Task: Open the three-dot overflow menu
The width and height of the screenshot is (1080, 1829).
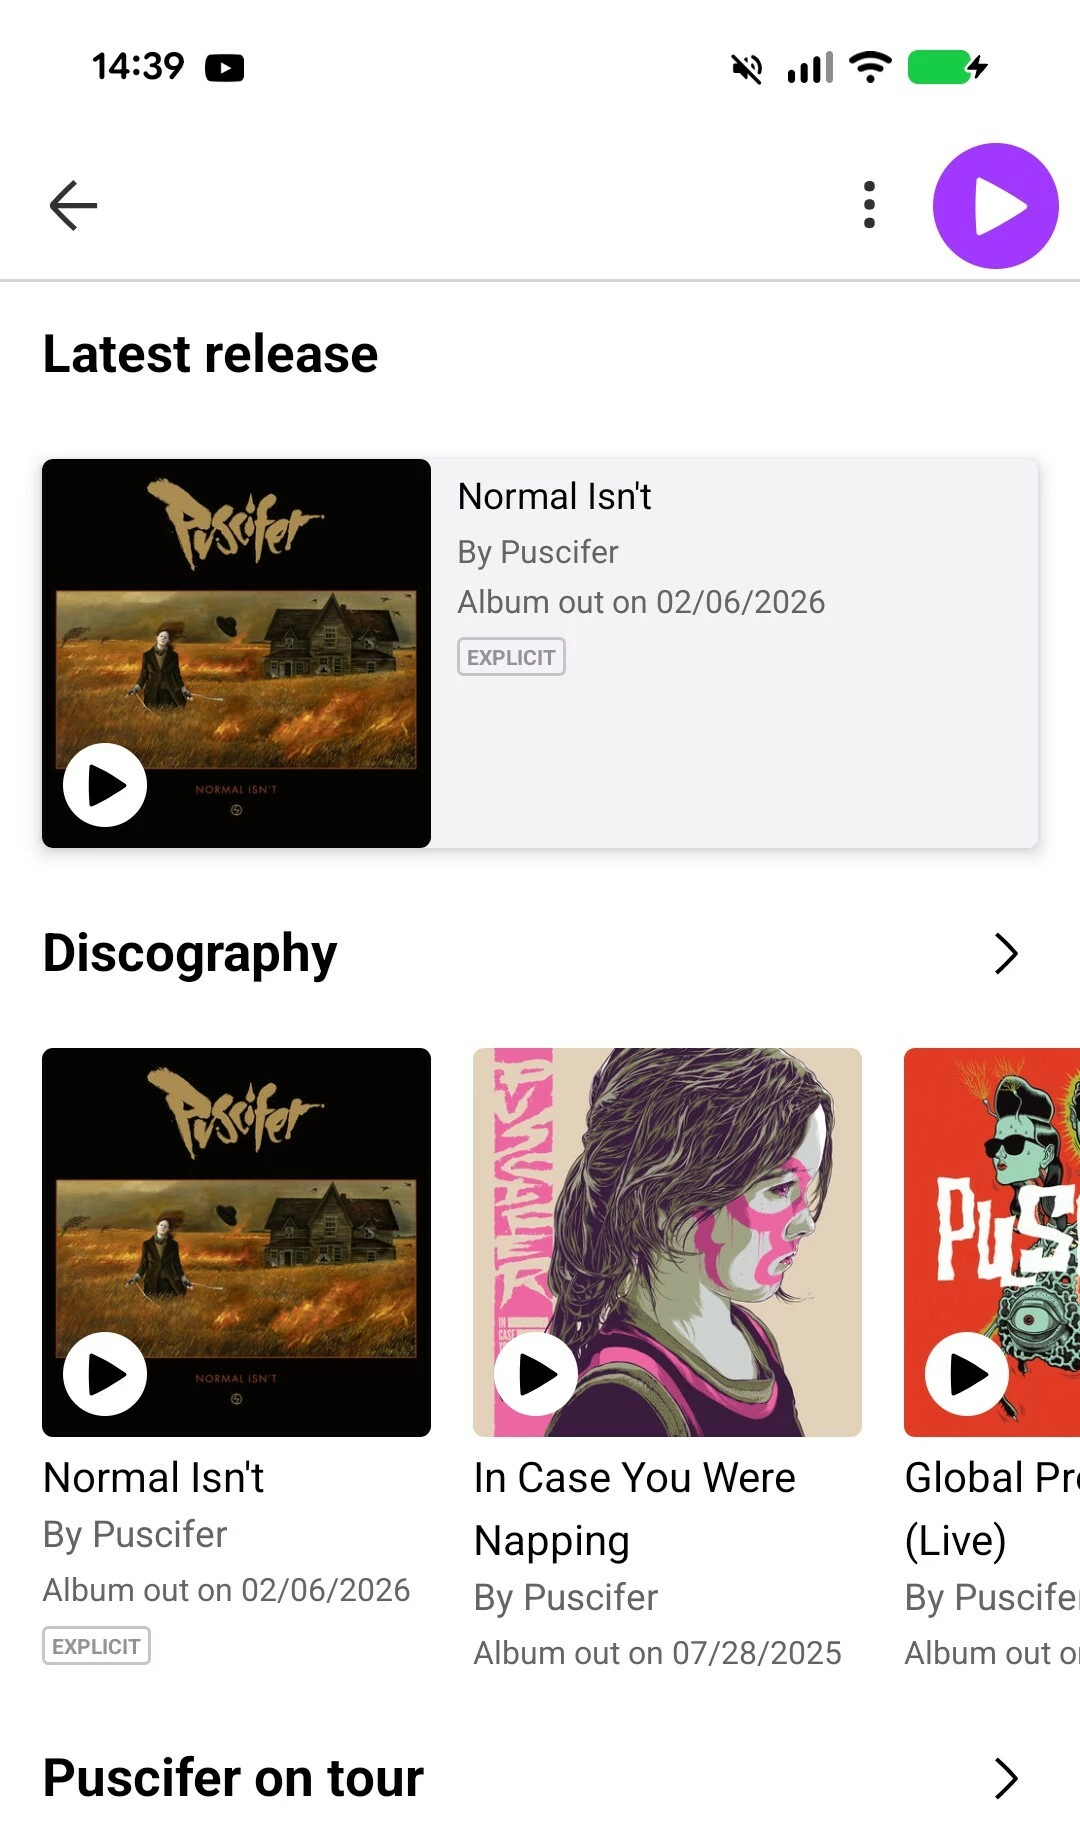Action: tap(869, 205)
